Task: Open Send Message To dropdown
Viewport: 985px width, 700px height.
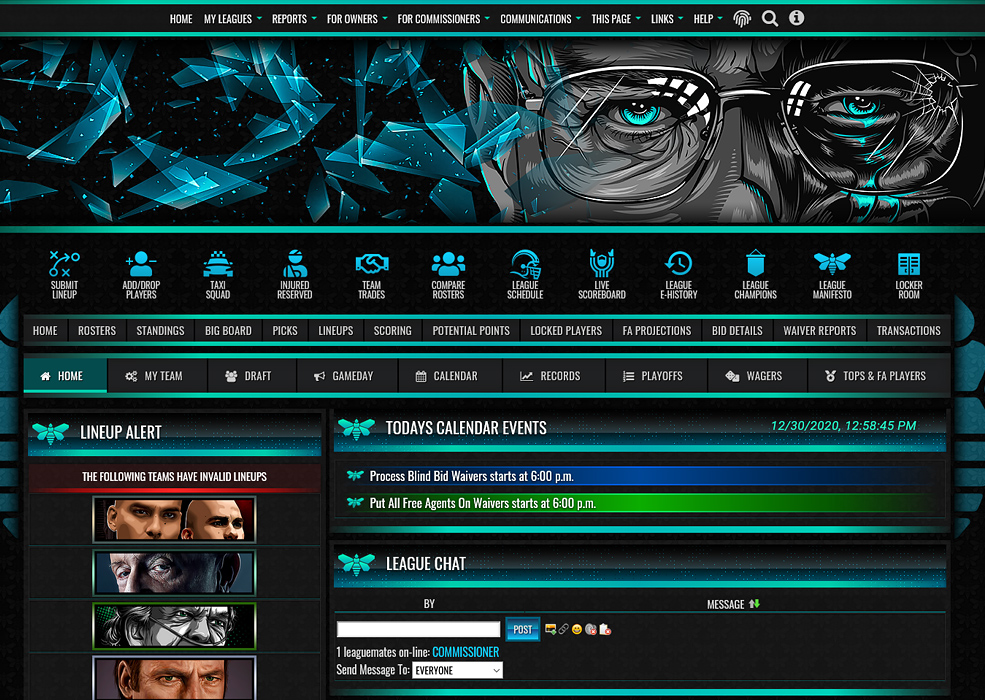Action: (x=457, y=670)
